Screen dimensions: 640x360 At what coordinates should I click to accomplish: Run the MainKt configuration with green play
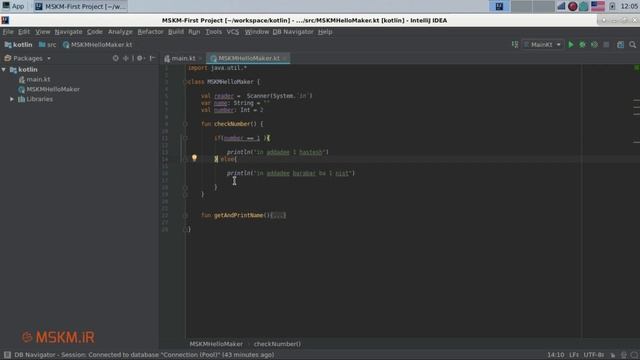[571, 45]
